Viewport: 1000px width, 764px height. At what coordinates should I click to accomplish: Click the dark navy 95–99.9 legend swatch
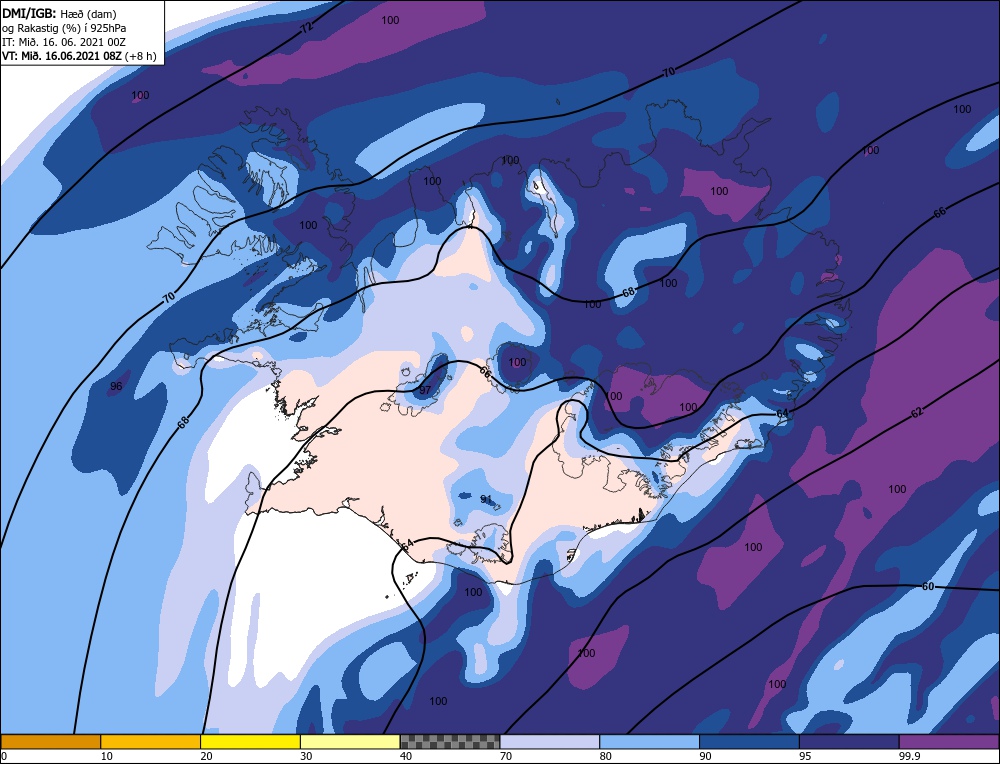coord(849,741)
